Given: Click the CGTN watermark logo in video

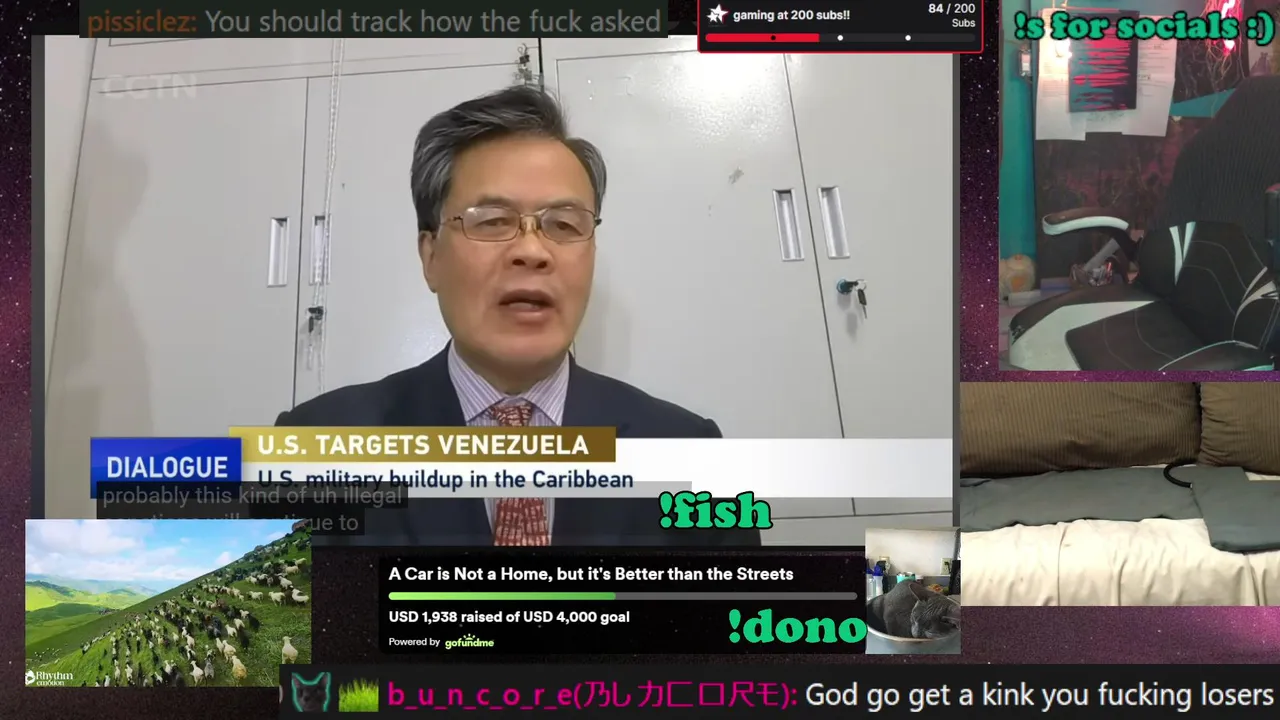Looking at the screenshot, I should (x=148, y=87).
